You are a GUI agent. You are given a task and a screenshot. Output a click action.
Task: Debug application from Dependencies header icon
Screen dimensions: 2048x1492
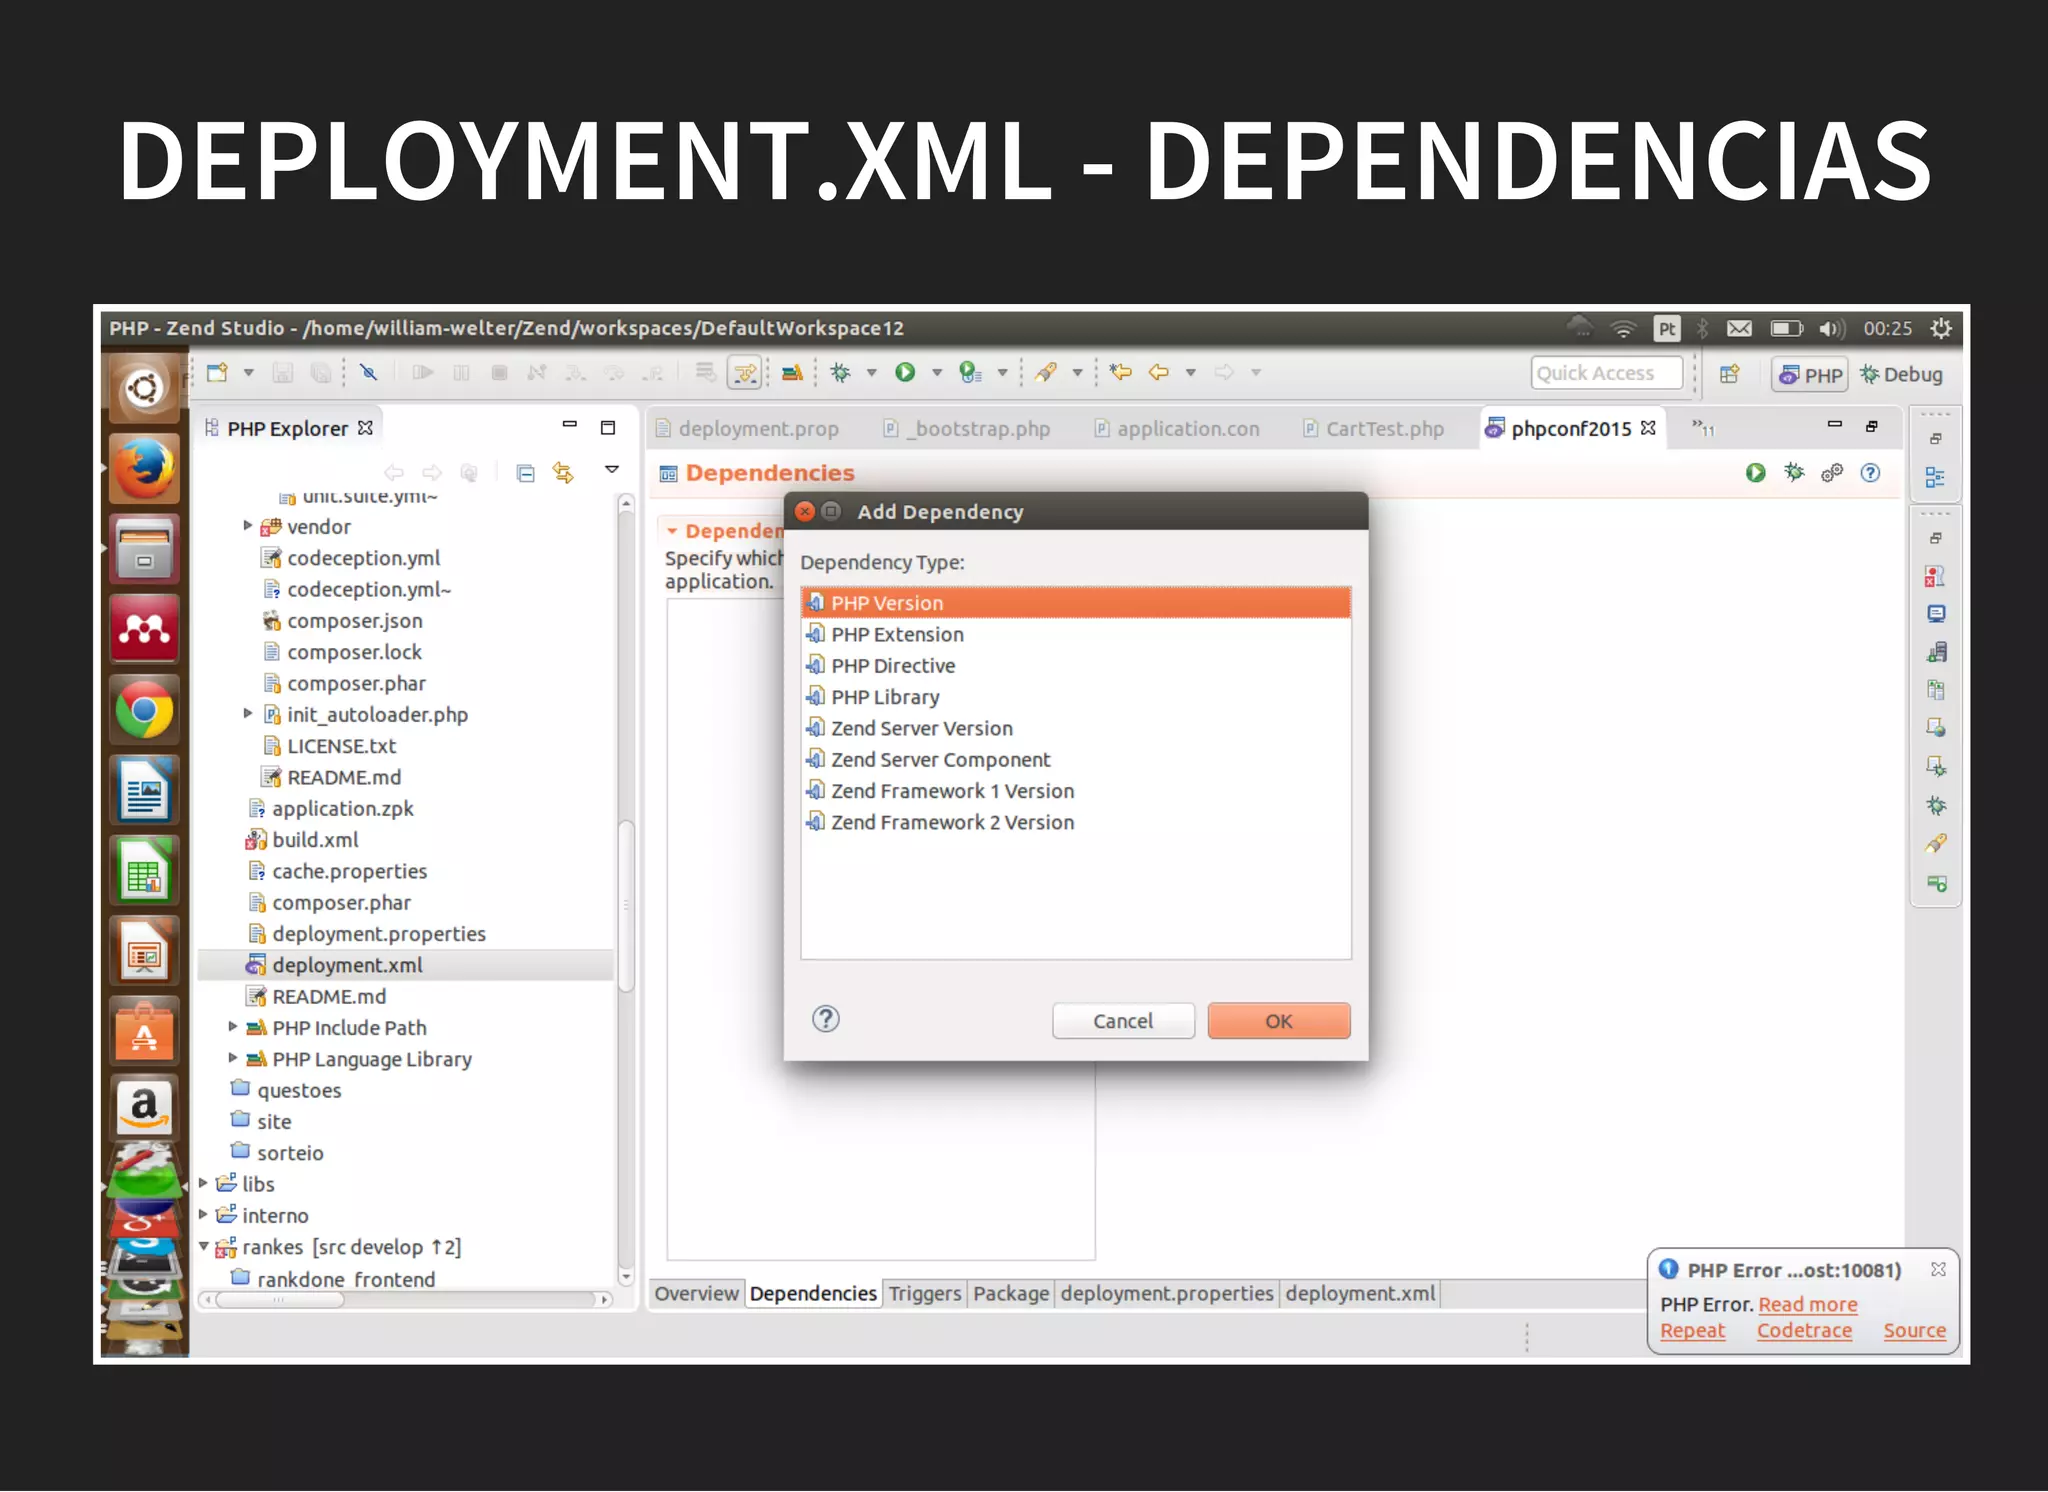[1794, 473]
